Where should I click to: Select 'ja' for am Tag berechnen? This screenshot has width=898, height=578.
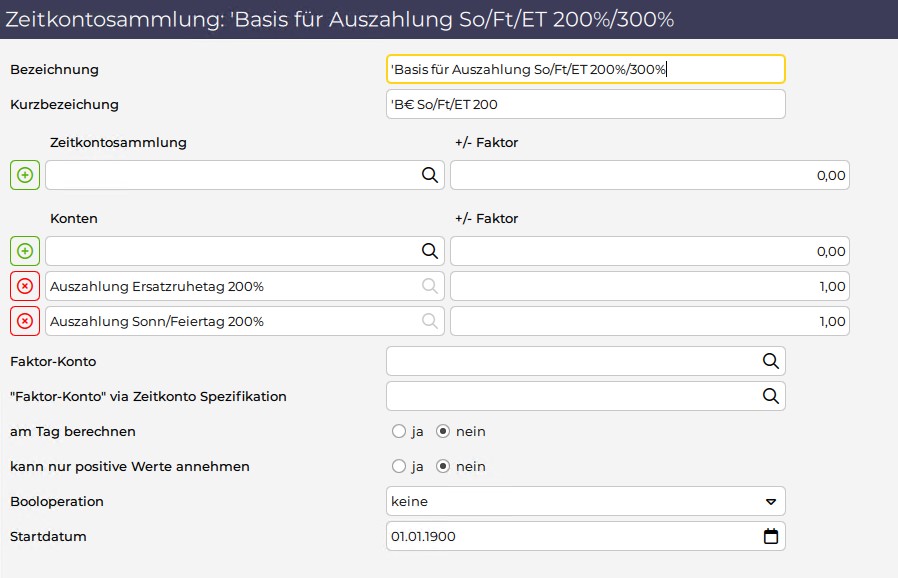[x=399, y=431]
